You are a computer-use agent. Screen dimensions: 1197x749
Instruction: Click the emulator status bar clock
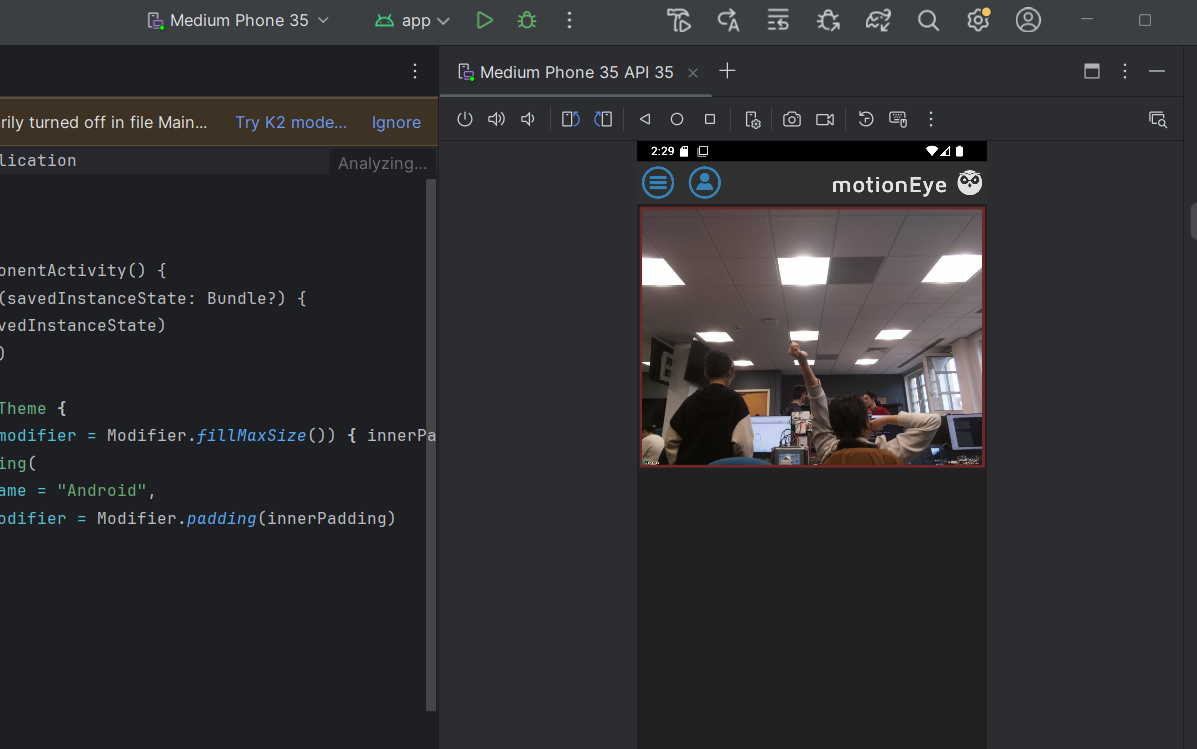pos(662,151)
